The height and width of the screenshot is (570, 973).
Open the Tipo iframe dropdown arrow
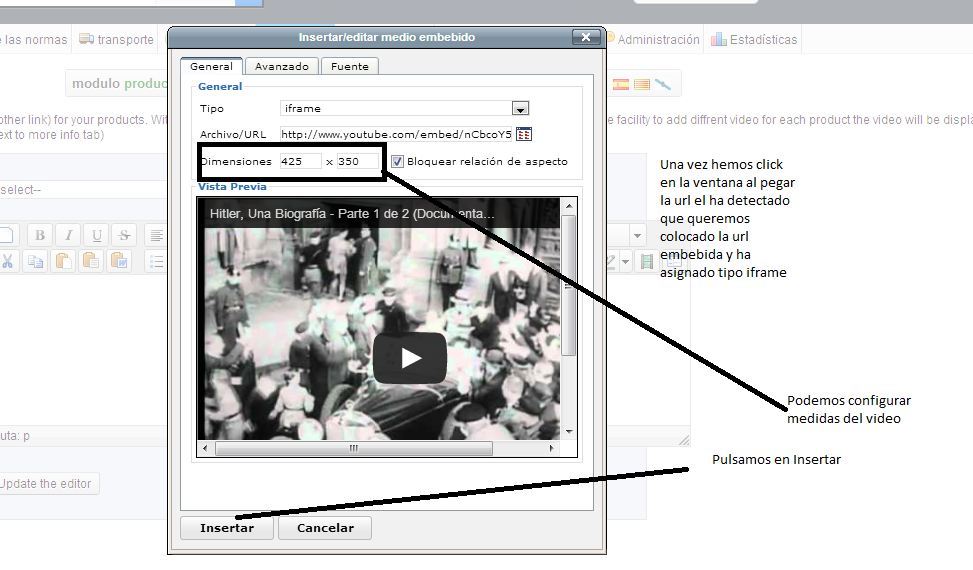(520, 109)
